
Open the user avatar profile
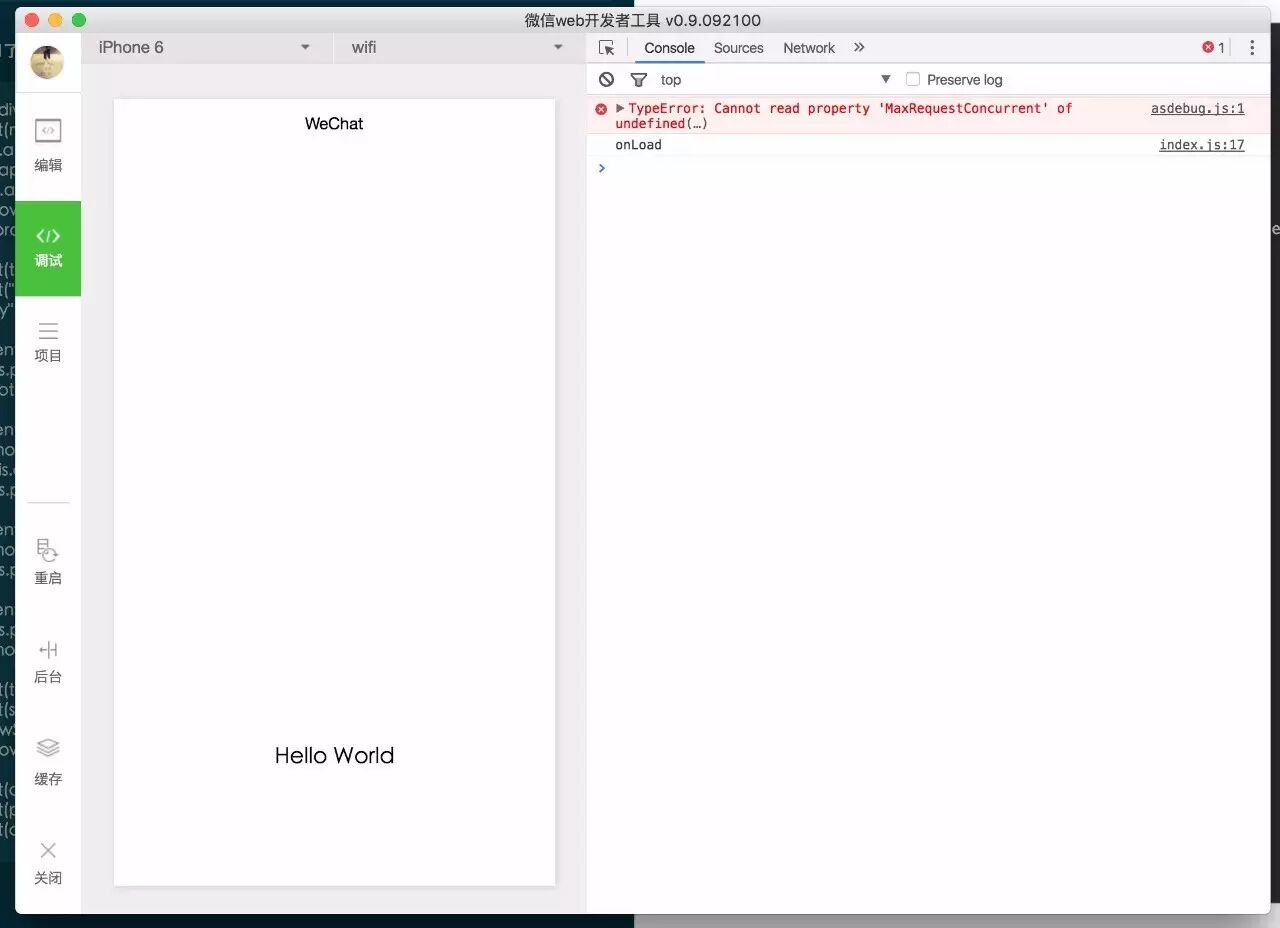(47, 62)
